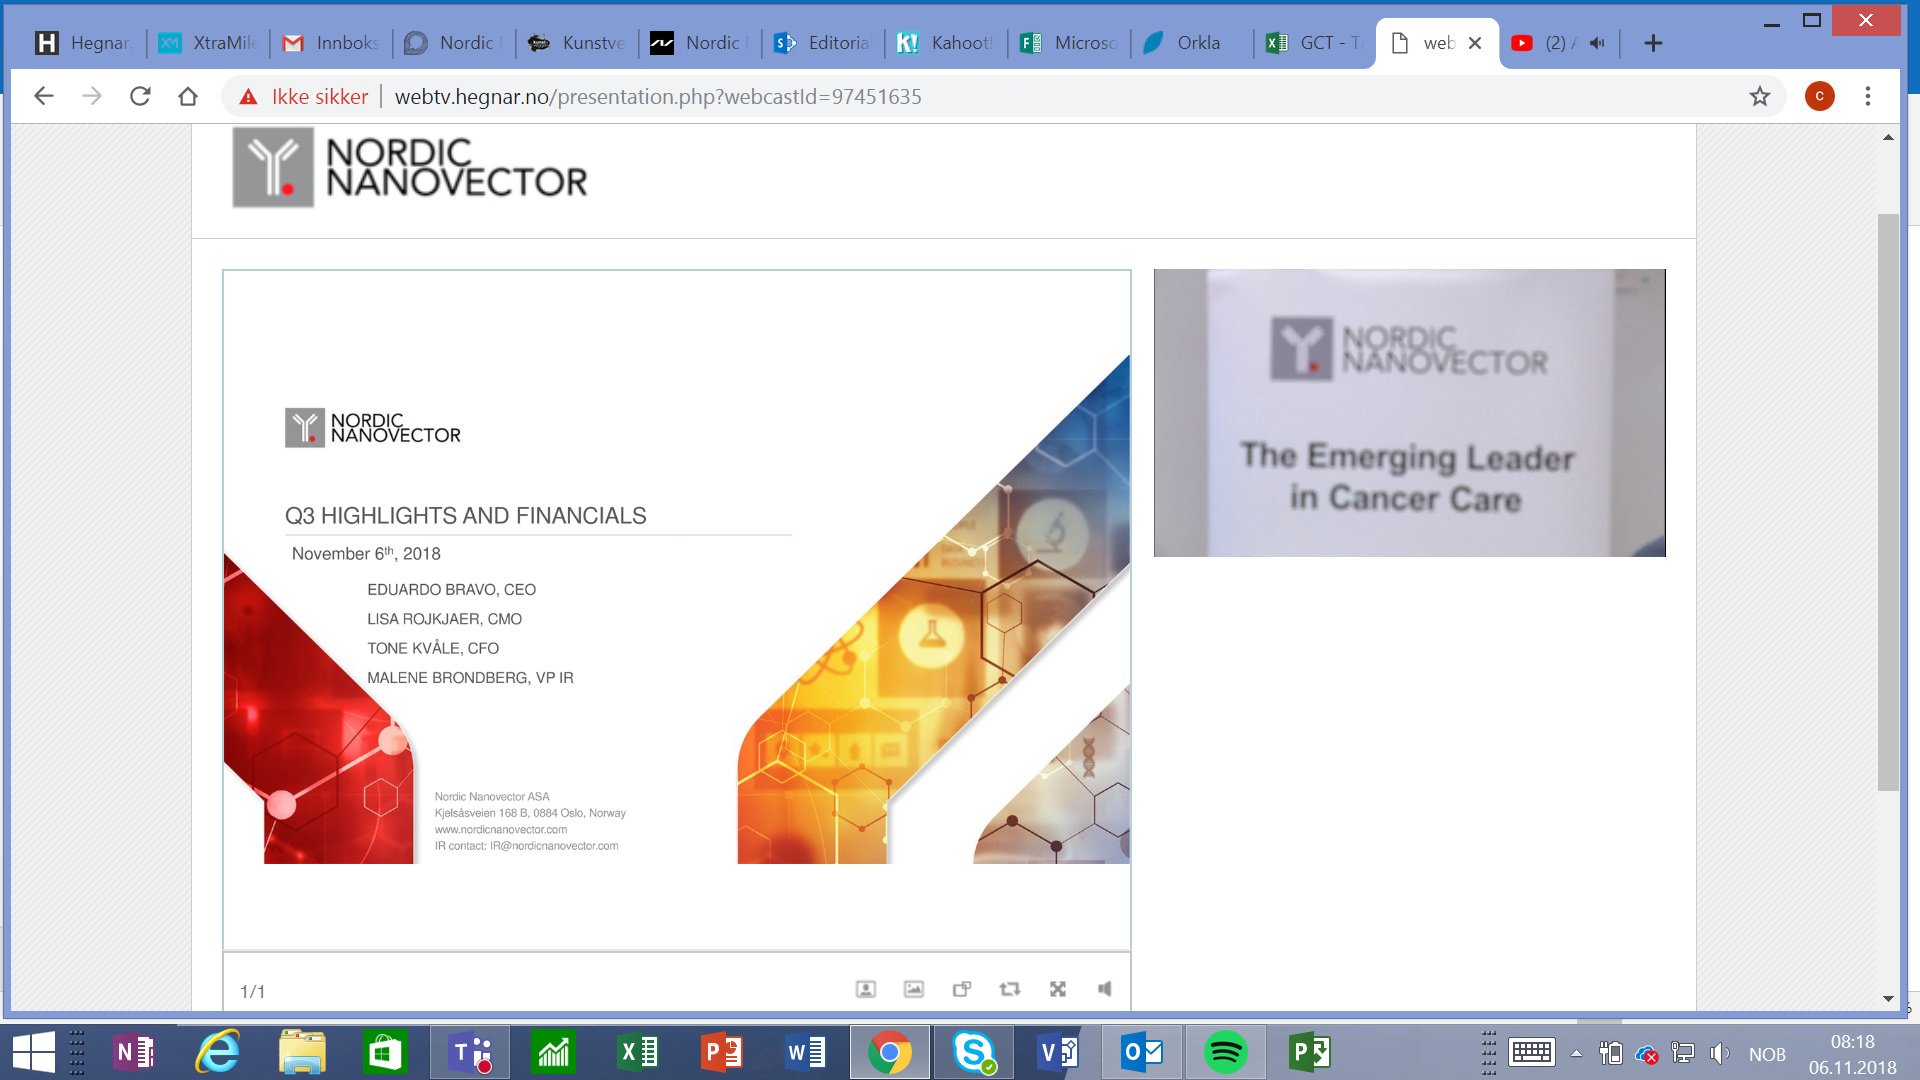Image resolution: width=1920 pixels, height=1080 pixels.
Task: Open OneNote from the taskbar
Action: (x=134, y=1052)
